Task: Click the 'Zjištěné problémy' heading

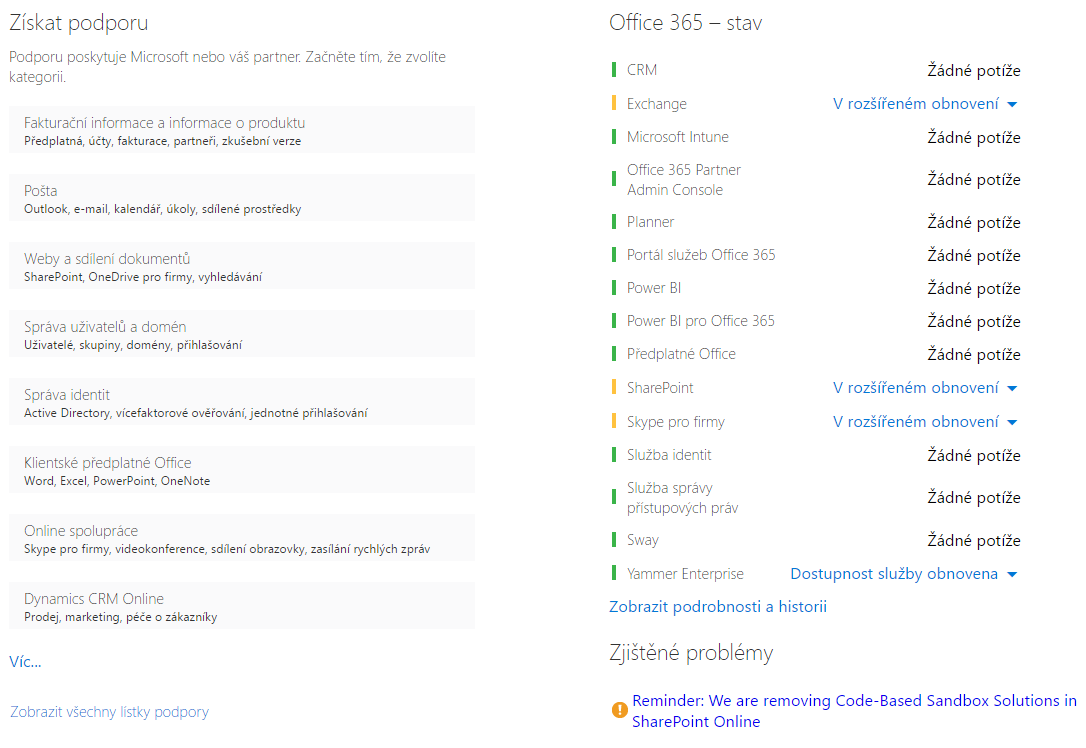Action: click(x=691, y=653)
